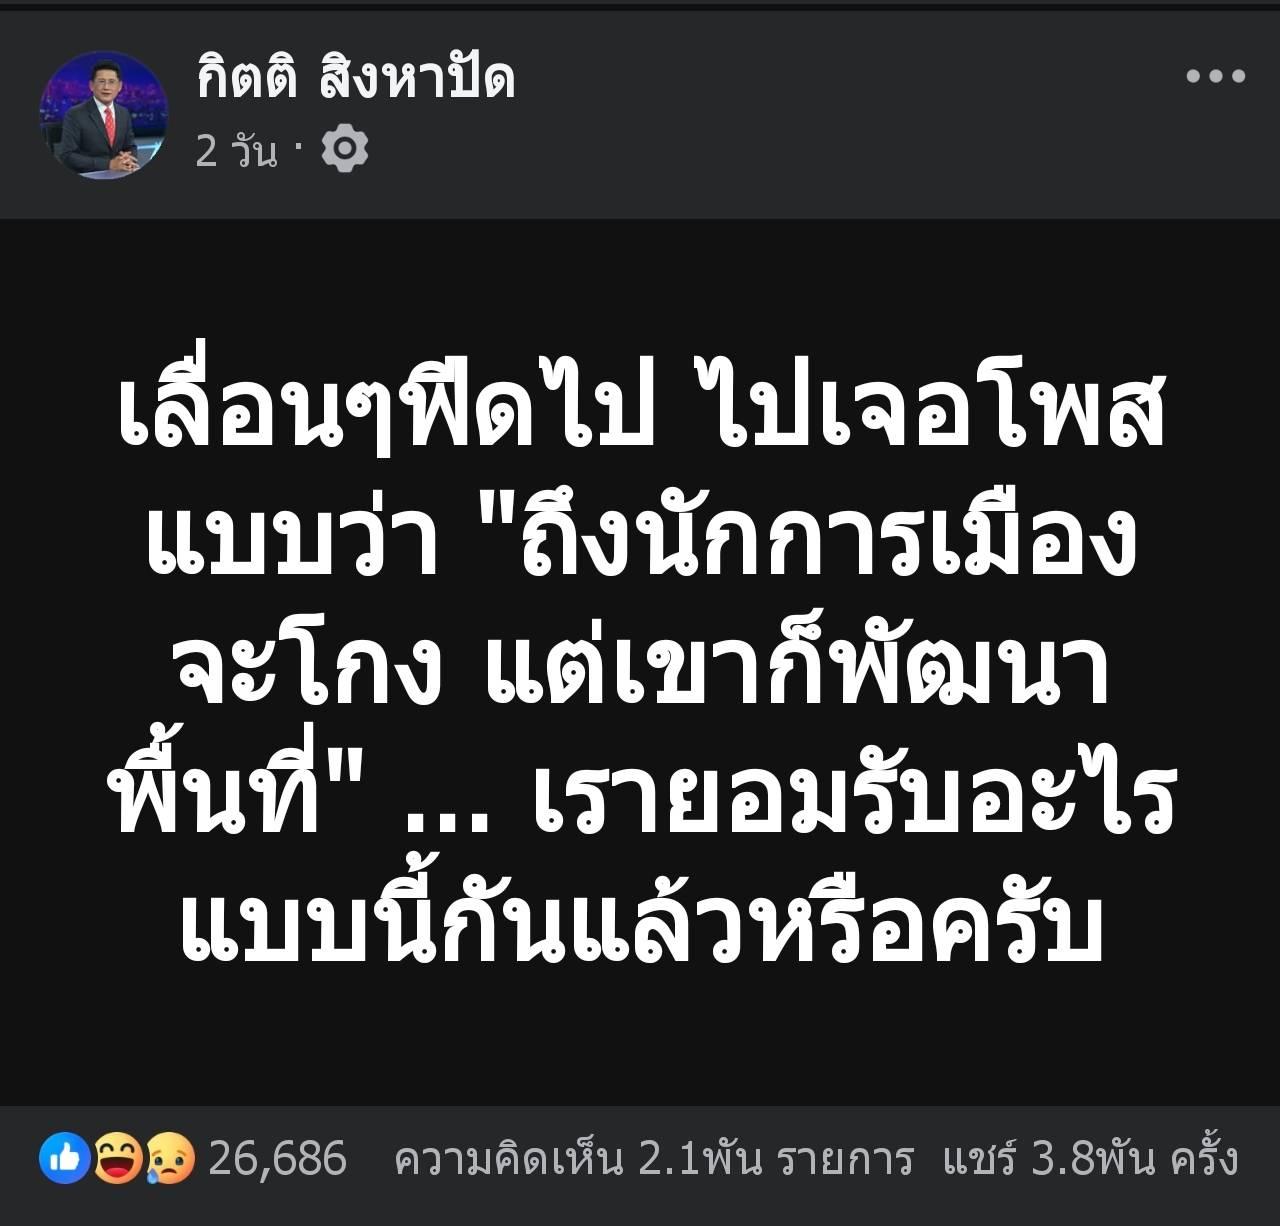
Task: Click the blue Like reaction icon
Action: pos(65,1159)
